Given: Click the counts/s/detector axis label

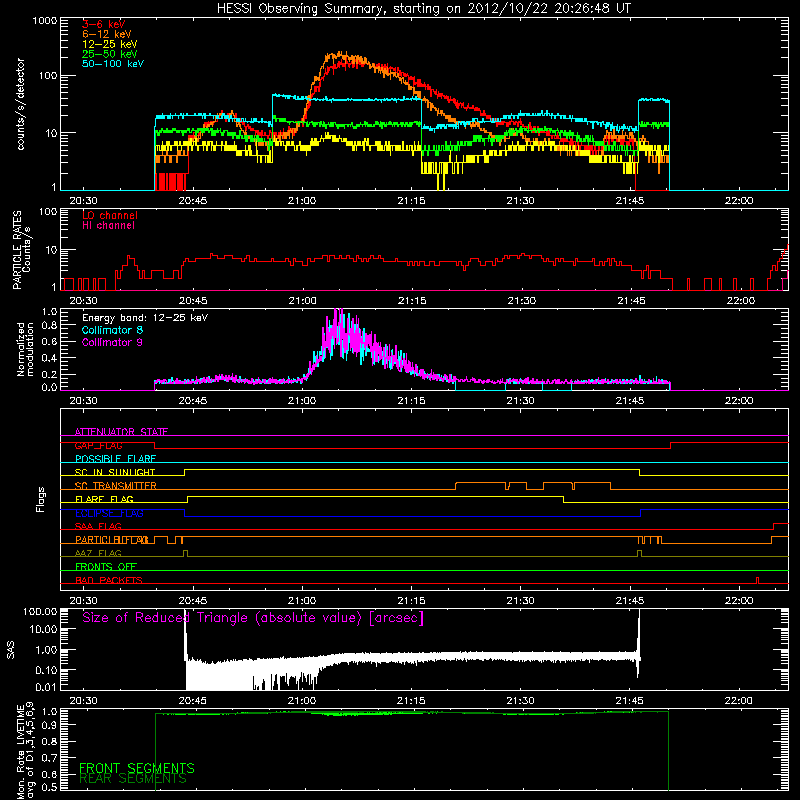Looking at the screenshot, I should click(21, 104).
